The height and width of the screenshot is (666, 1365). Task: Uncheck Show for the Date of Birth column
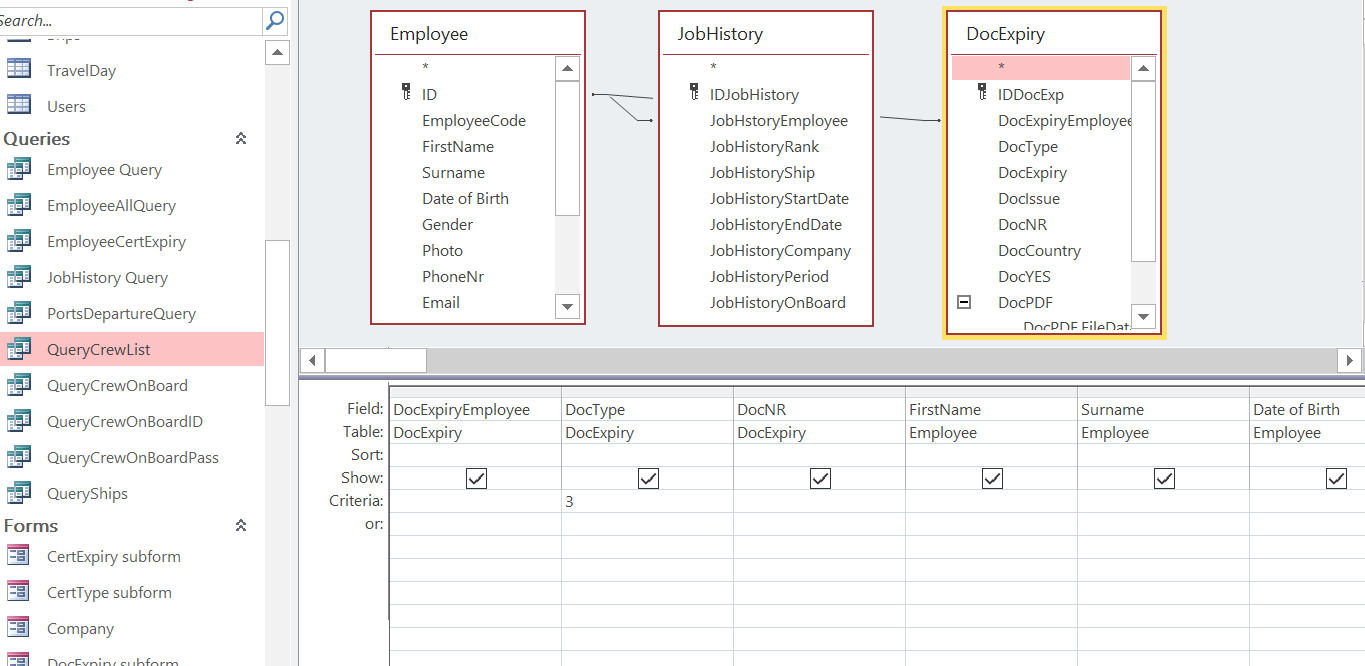(x=1336, y=479)
